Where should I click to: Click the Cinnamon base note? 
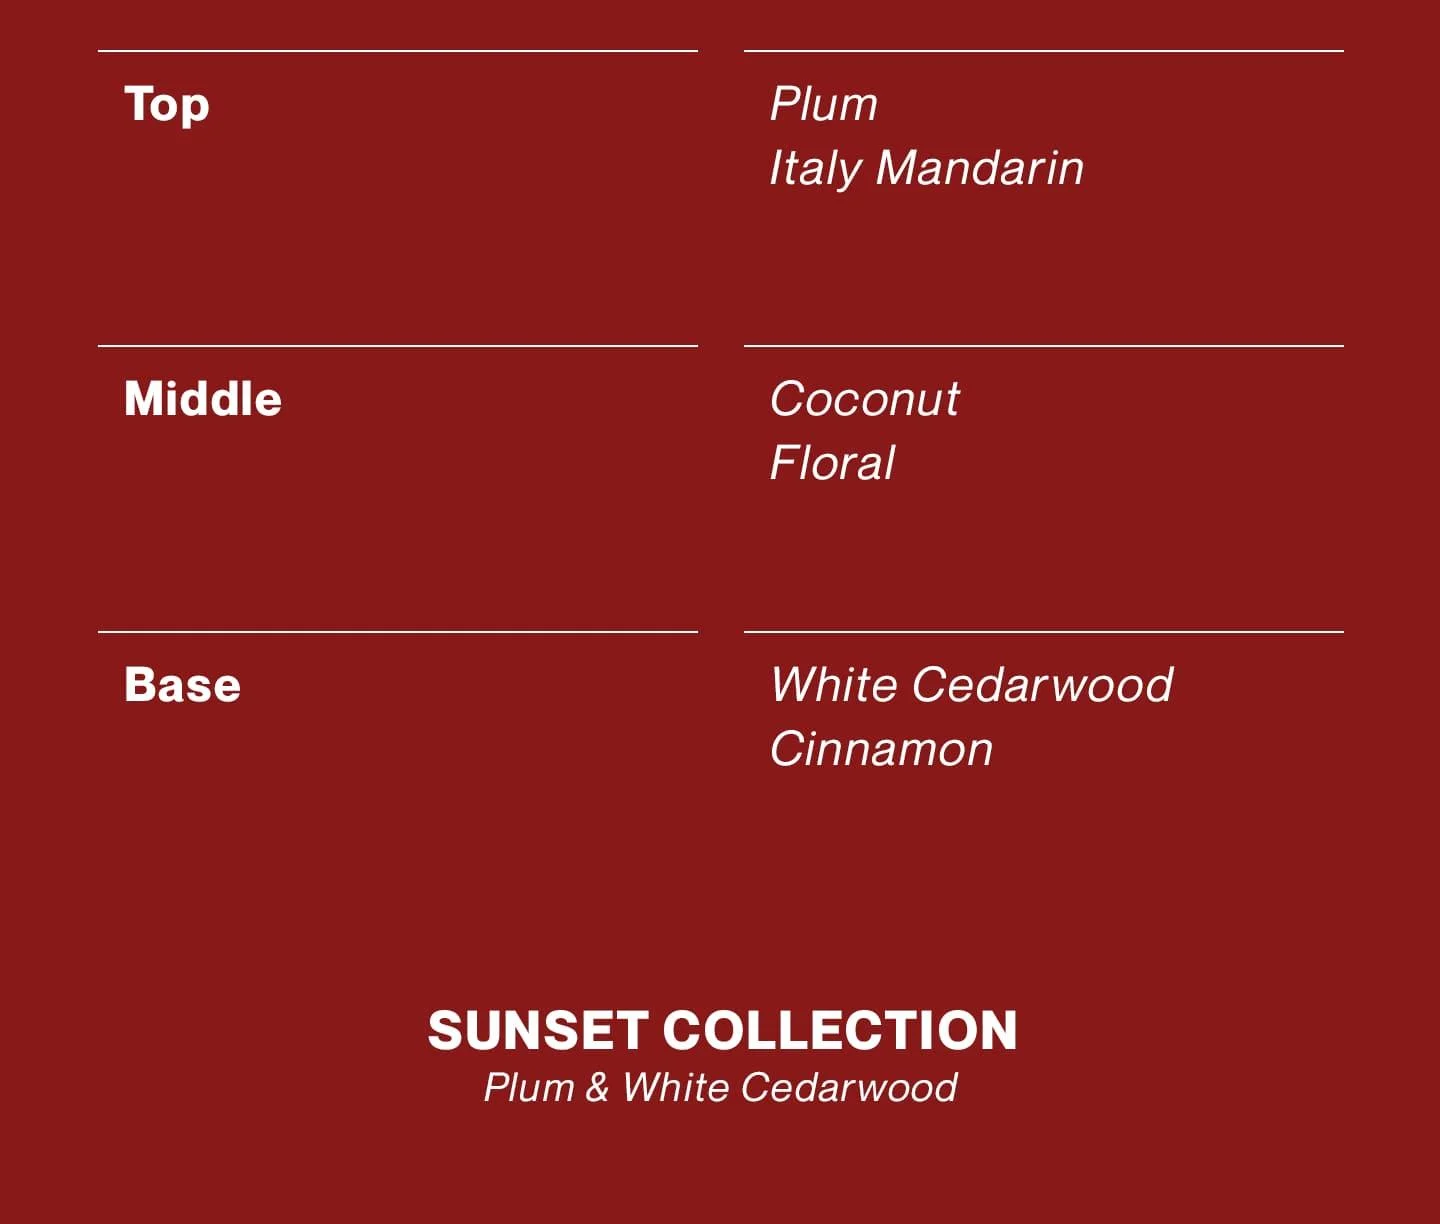coord(882,749)
